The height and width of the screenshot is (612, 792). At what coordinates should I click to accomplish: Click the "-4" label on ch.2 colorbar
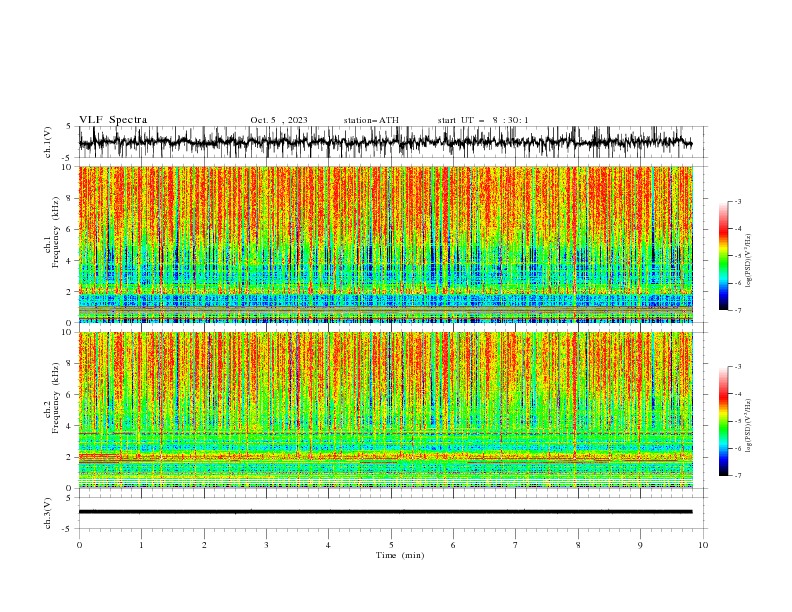tap(737, 394)
